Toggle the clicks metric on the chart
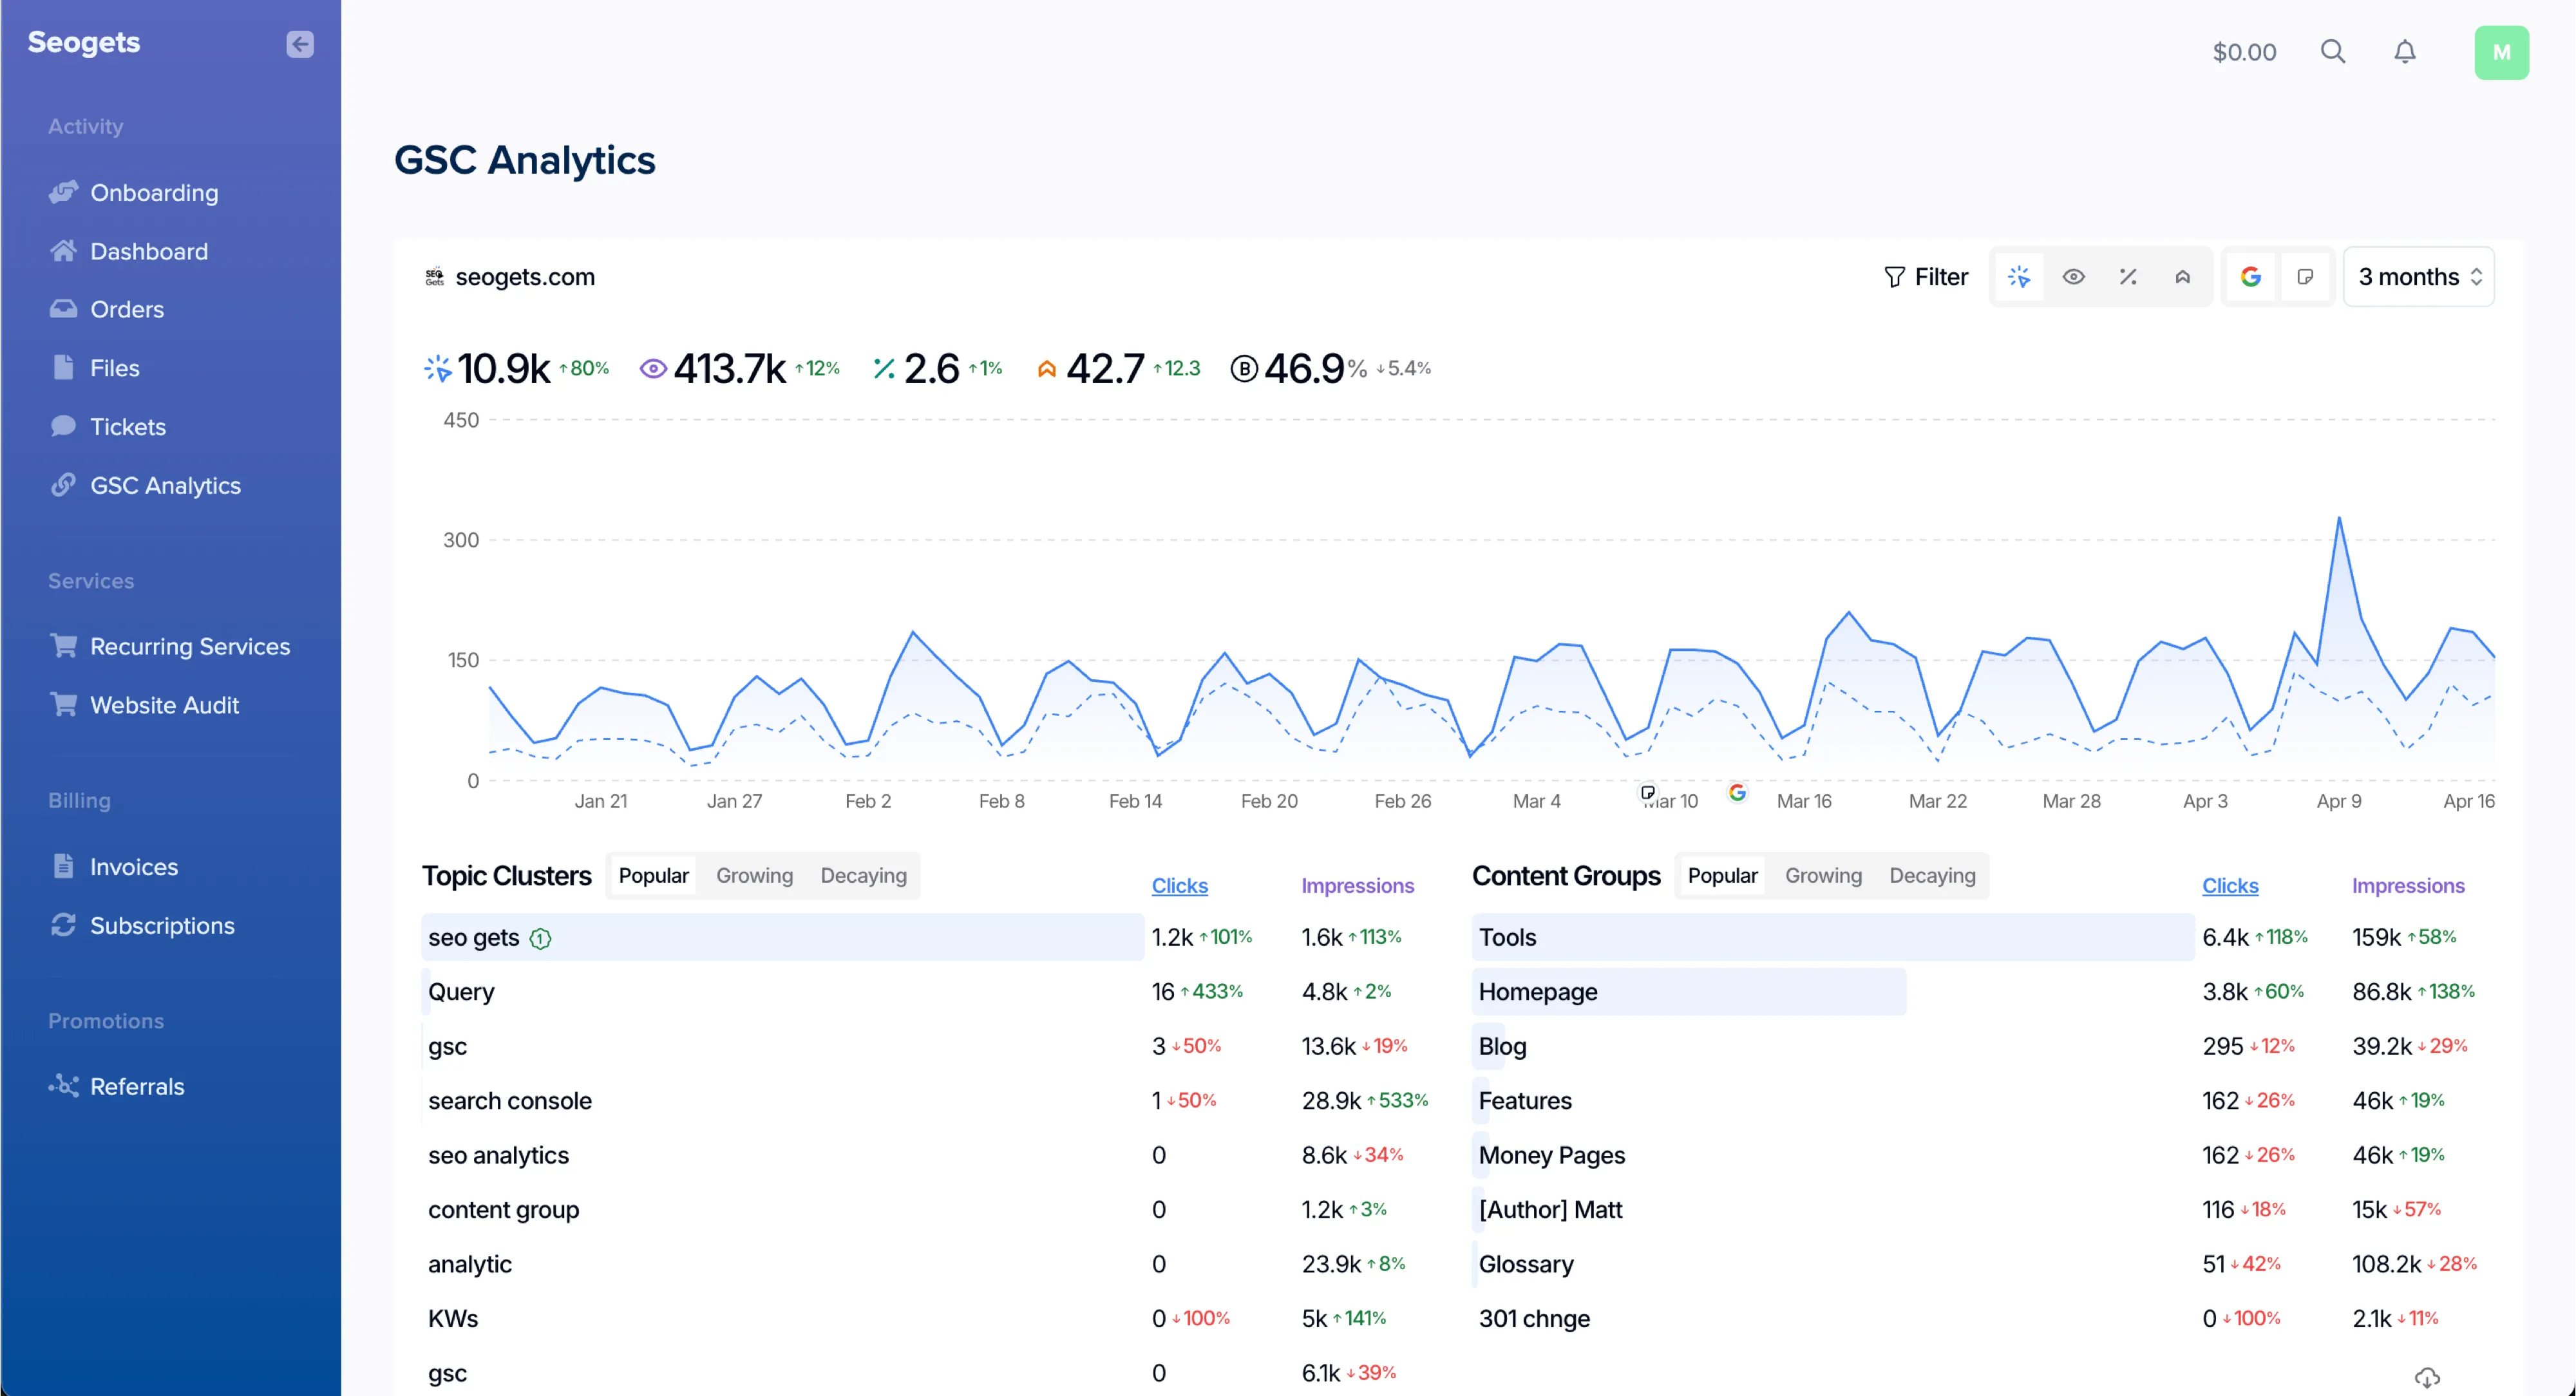The image size is (2576, 1396). (2019, 277)
